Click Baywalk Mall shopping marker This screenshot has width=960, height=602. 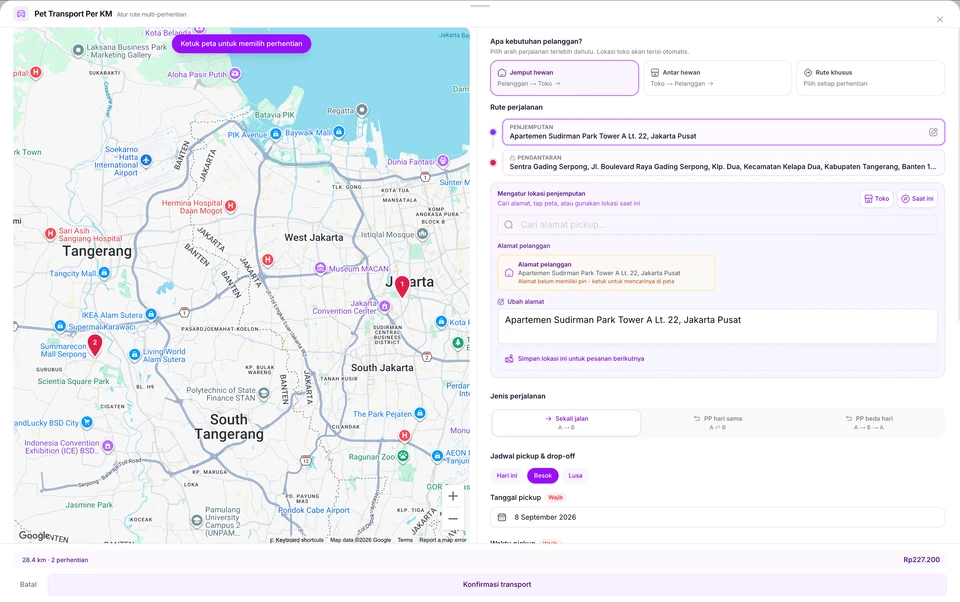(x=339, y=132)
